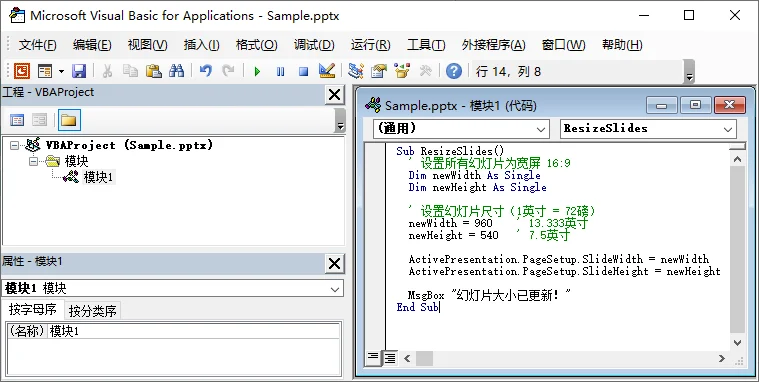759x382 pixels.
Task: Click the Reset stop icon
Action: click(304, 72)
